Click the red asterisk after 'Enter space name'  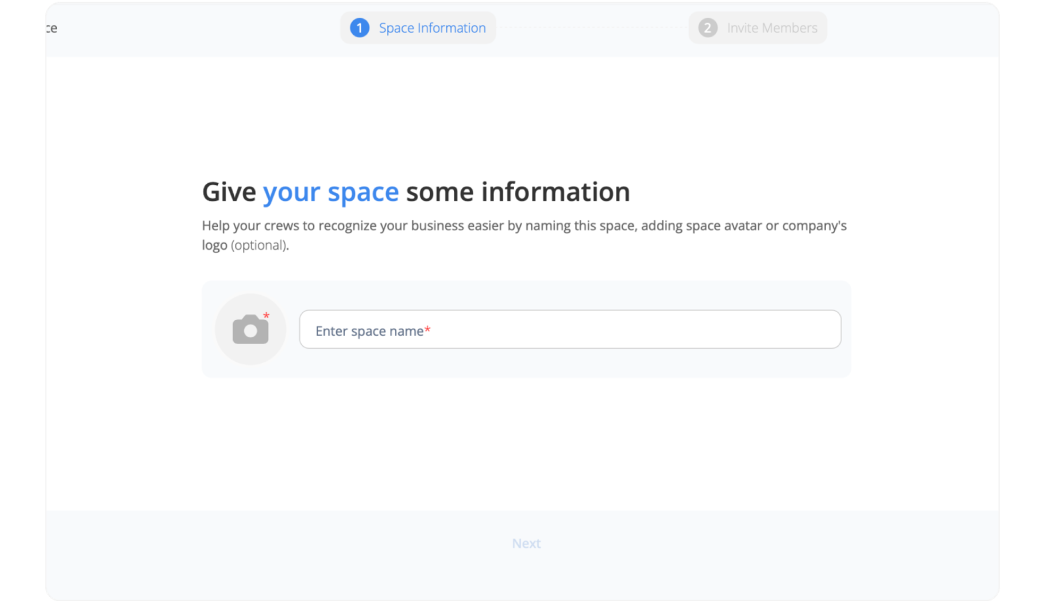(427, 329)
